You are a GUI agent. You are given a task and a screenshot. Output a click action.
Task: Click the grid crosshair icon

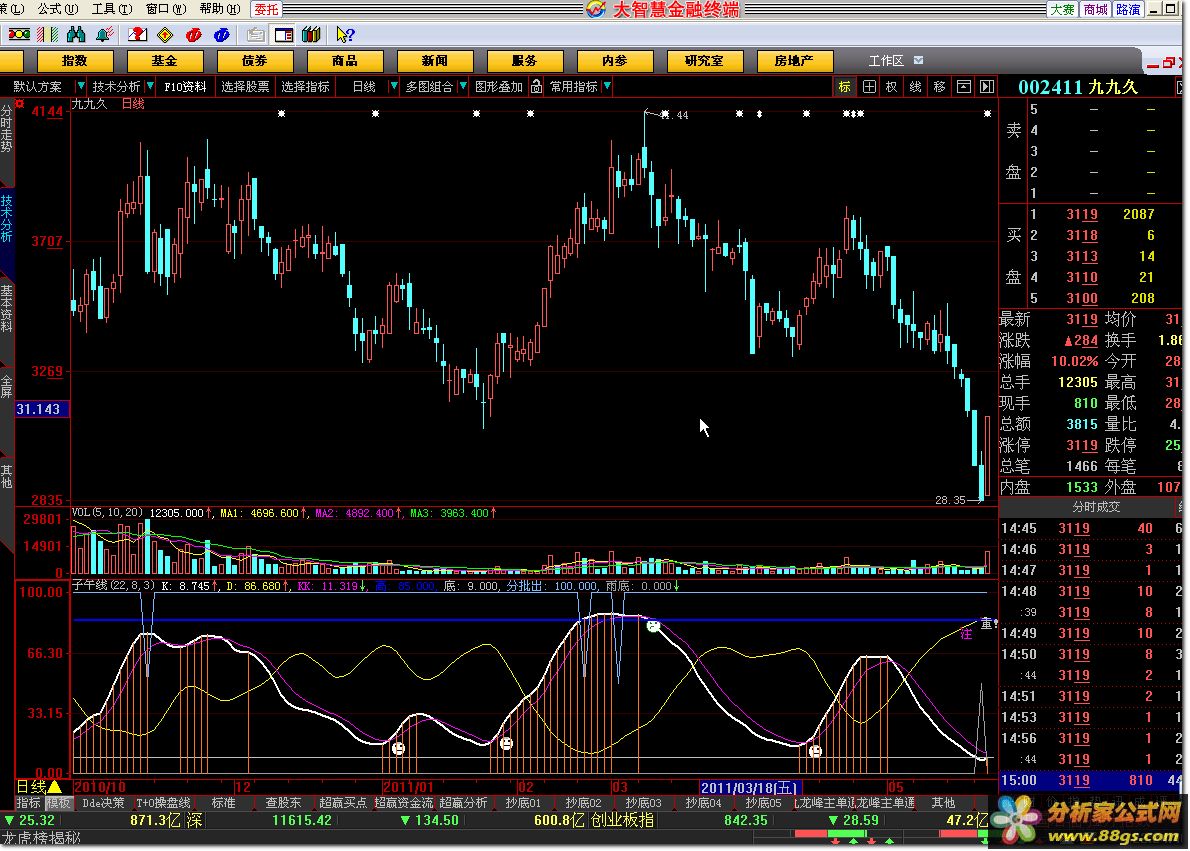coord(869,87)
